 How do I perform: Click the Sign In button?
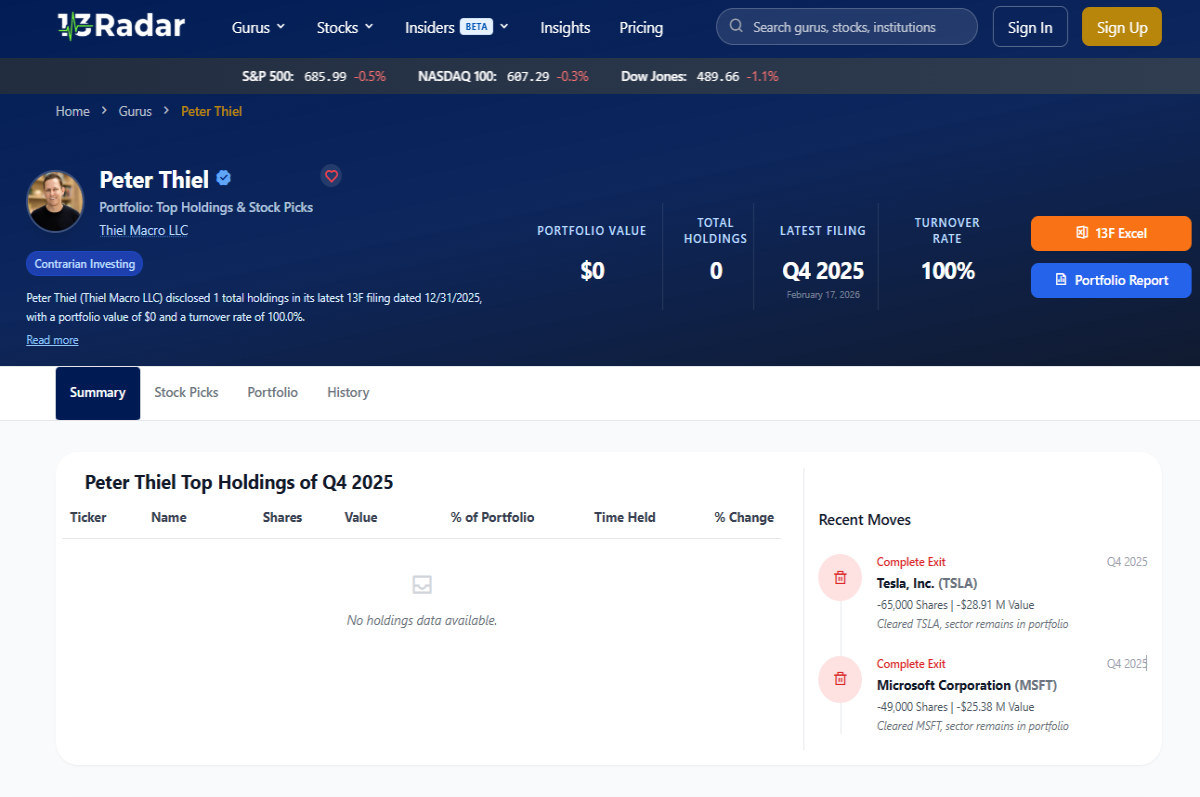pos(1030,27)
